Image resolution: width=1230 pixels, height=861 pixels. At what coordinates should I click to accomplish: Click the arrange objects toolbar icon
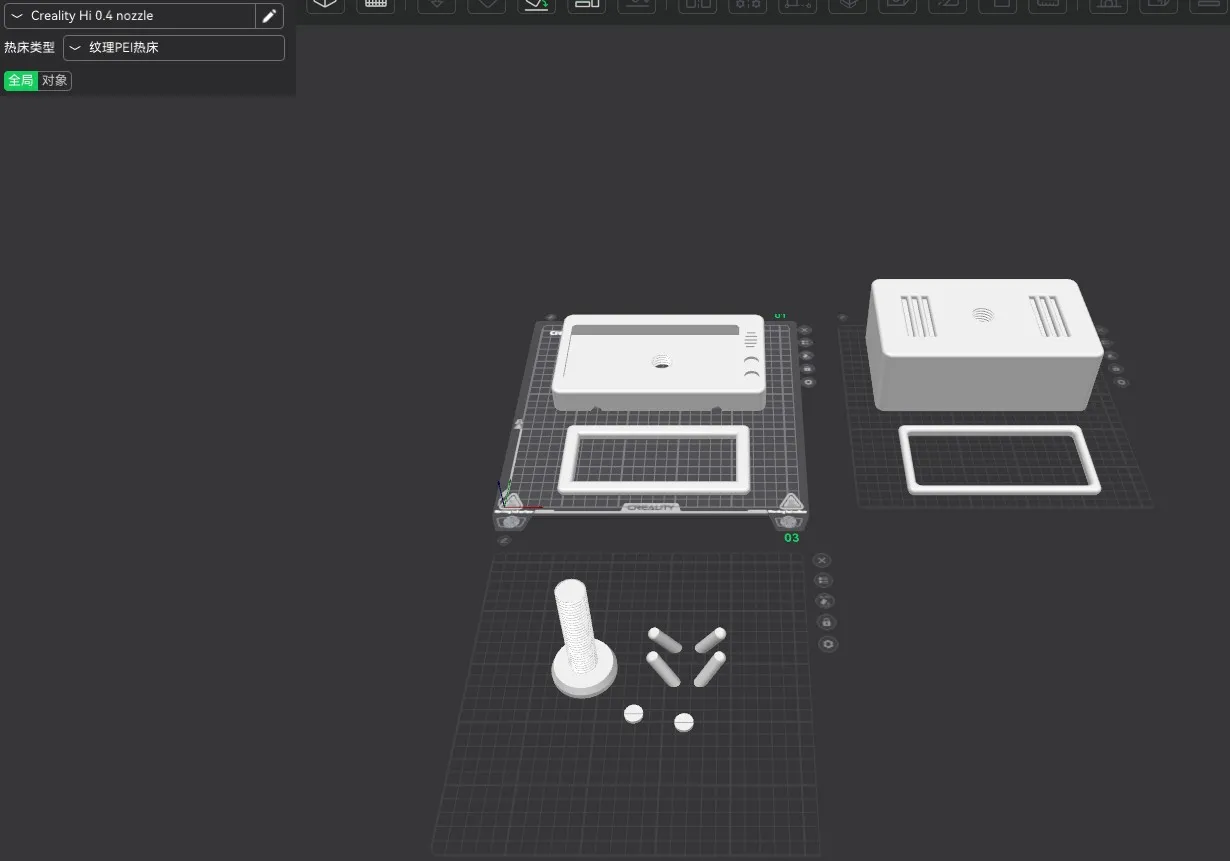tap(587, 4)
